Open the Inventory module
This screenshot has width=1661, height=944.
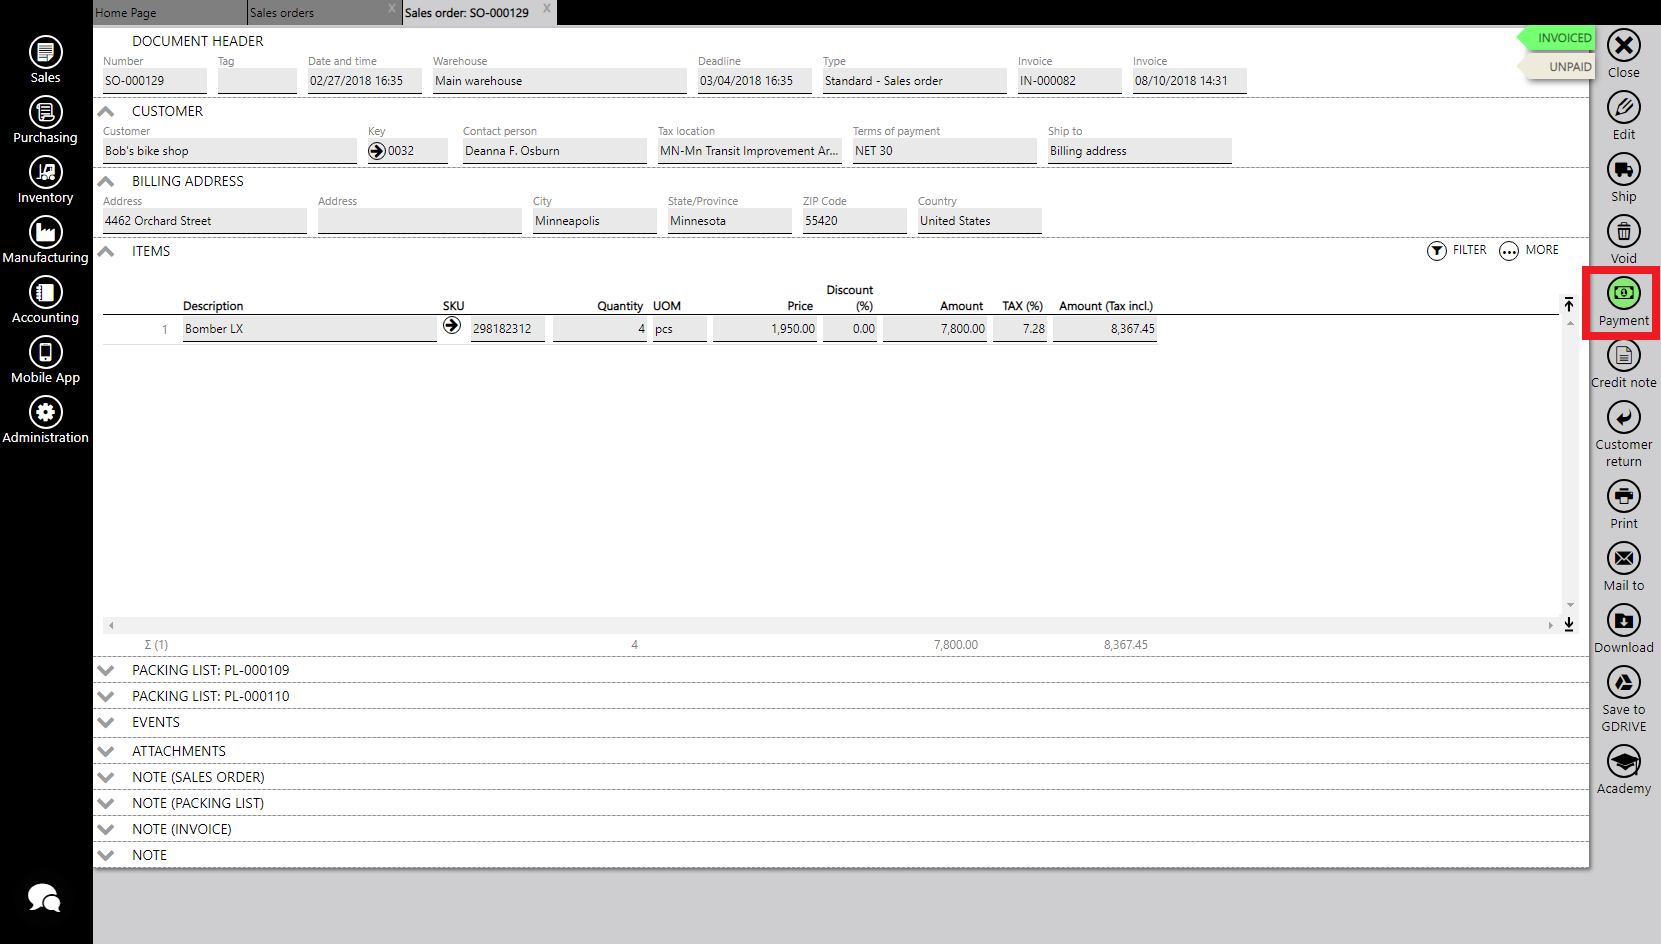(45, 173)
